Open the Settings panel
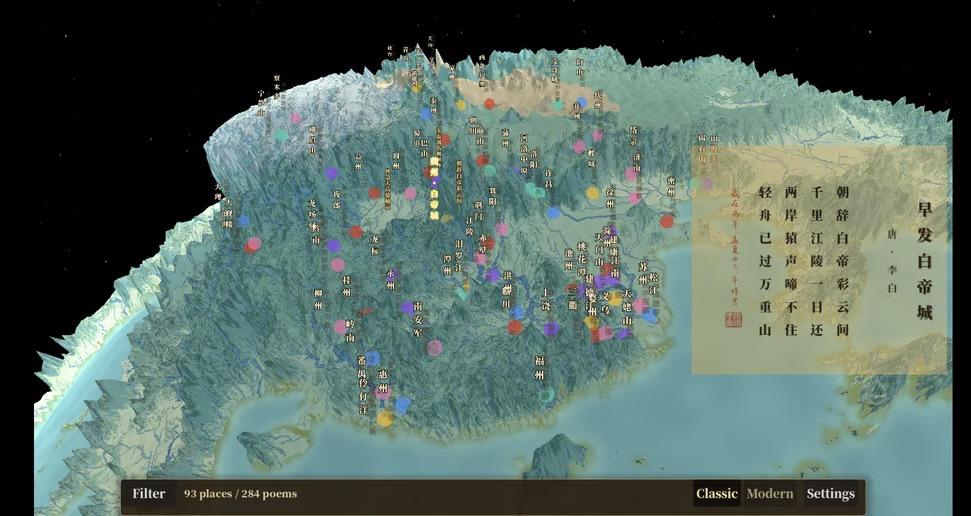Image resolution: width=971 pixels, height=516 pixels. 830,494
